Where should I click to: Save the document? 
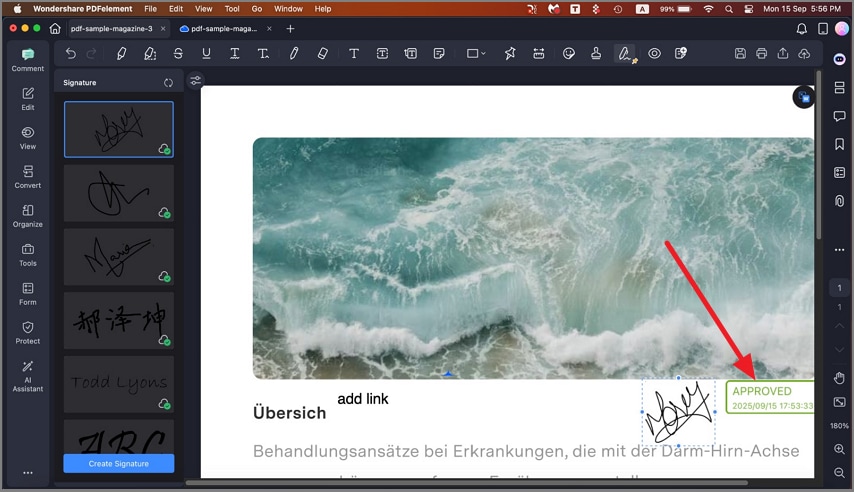tap(740, 53)
